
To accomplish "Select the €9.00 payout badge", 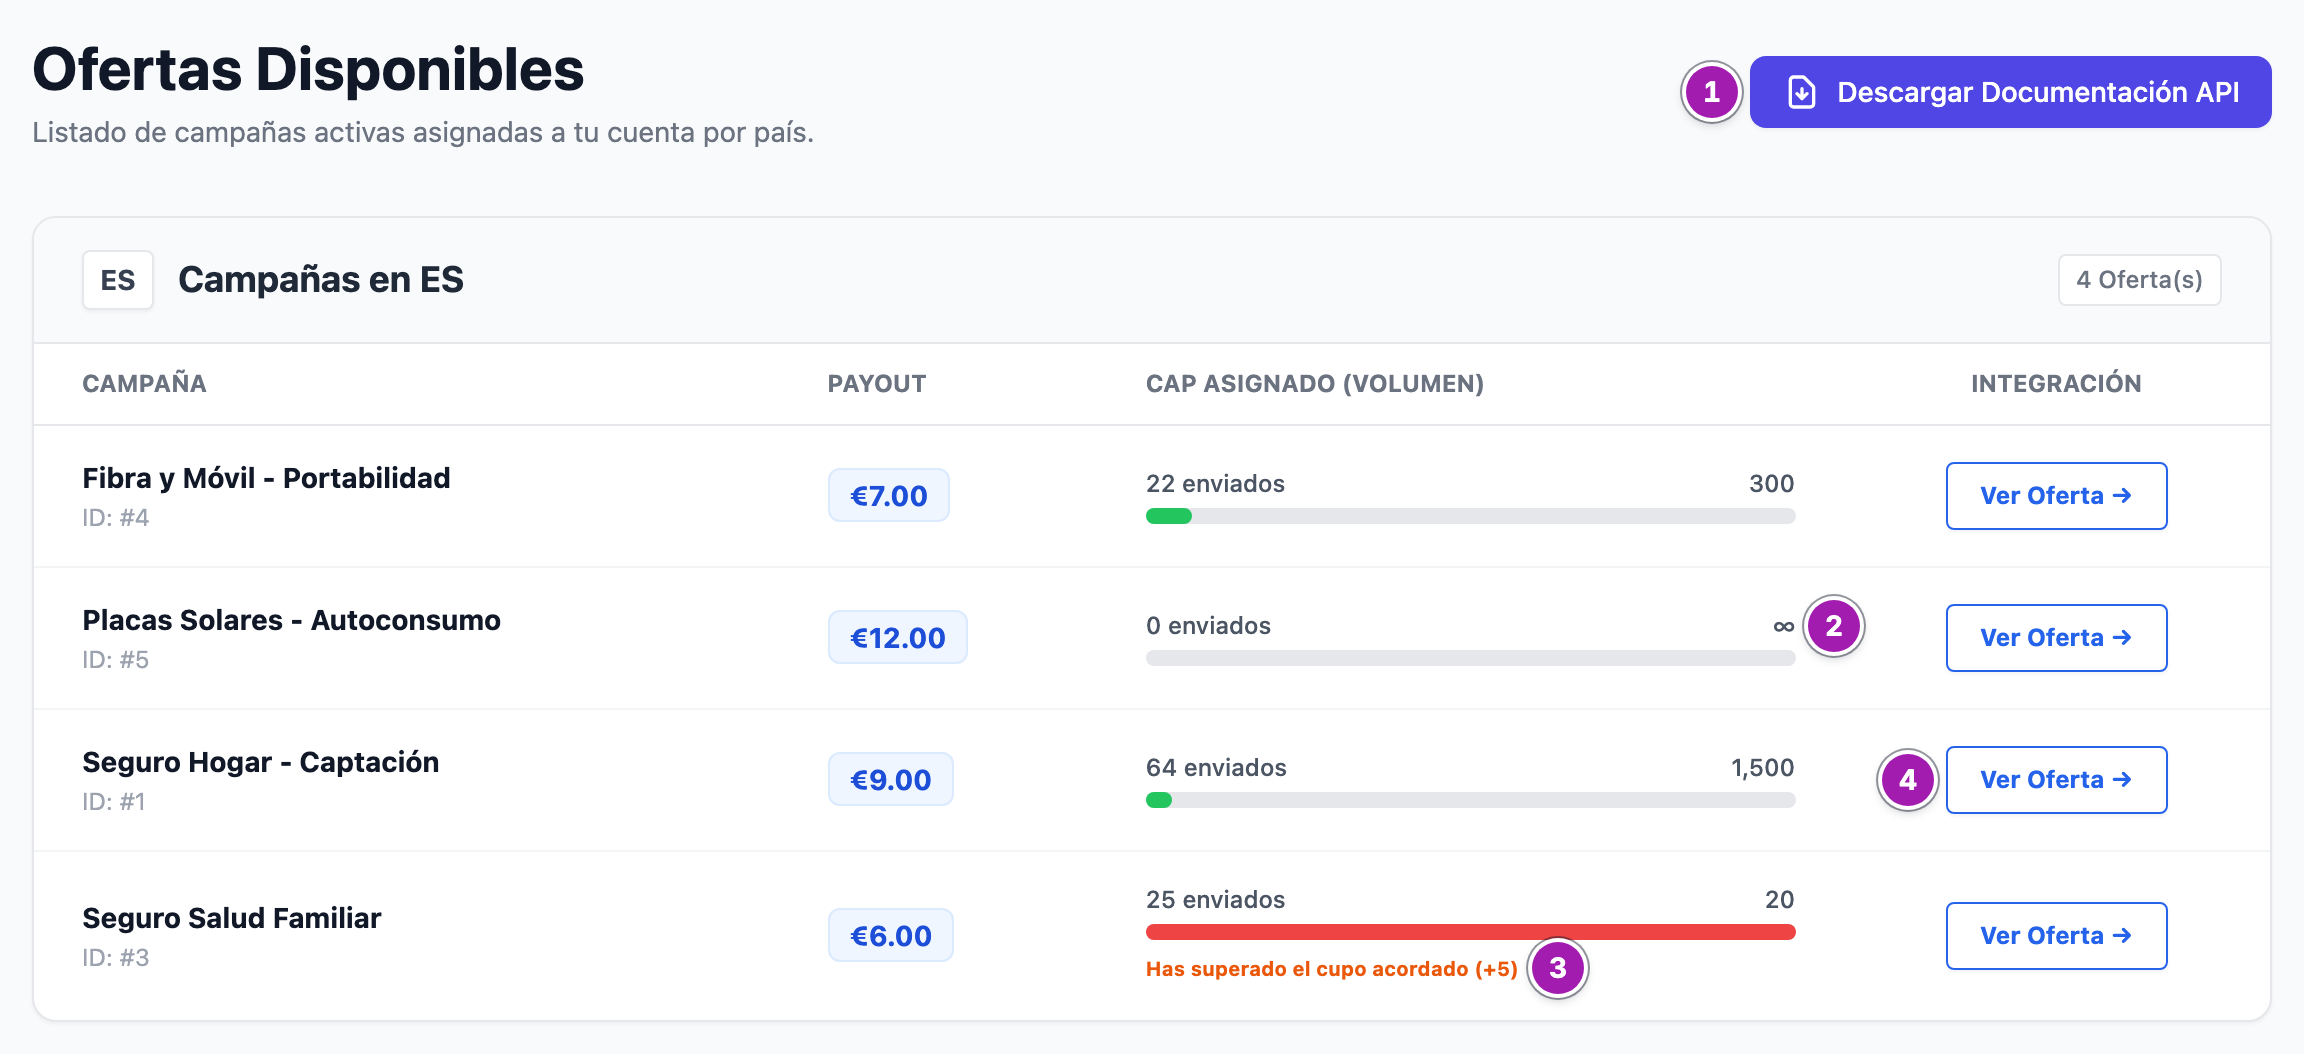I will coord(891,780).
